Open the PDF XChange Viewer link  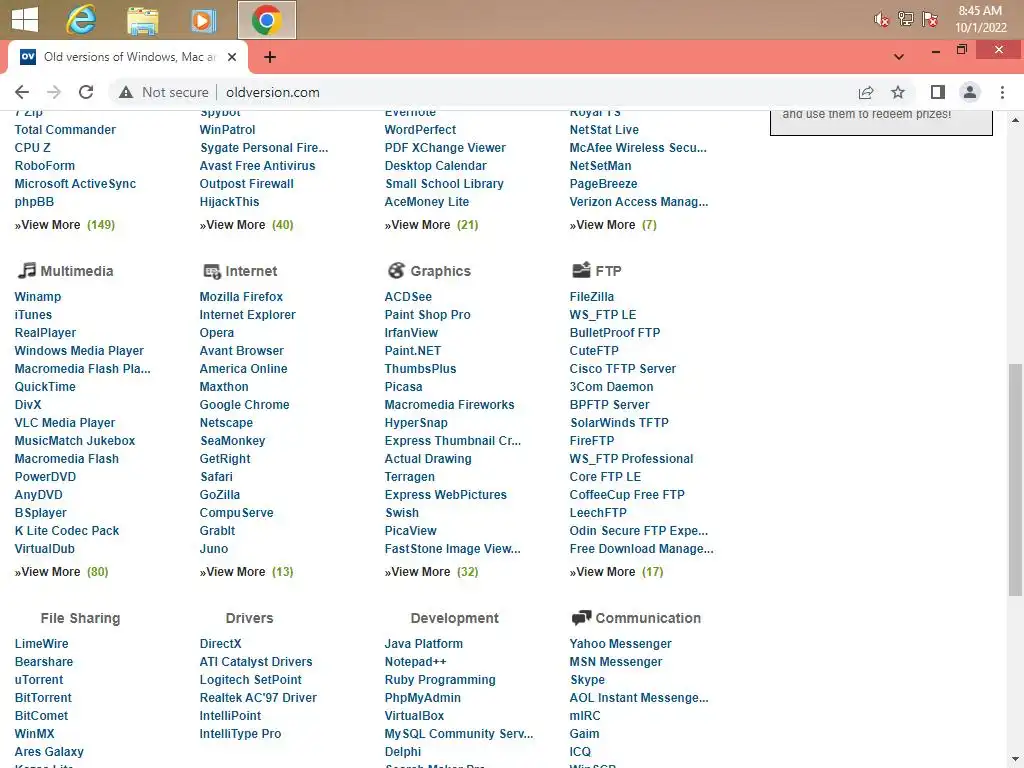pyautogui.click(x=445, y=148)
